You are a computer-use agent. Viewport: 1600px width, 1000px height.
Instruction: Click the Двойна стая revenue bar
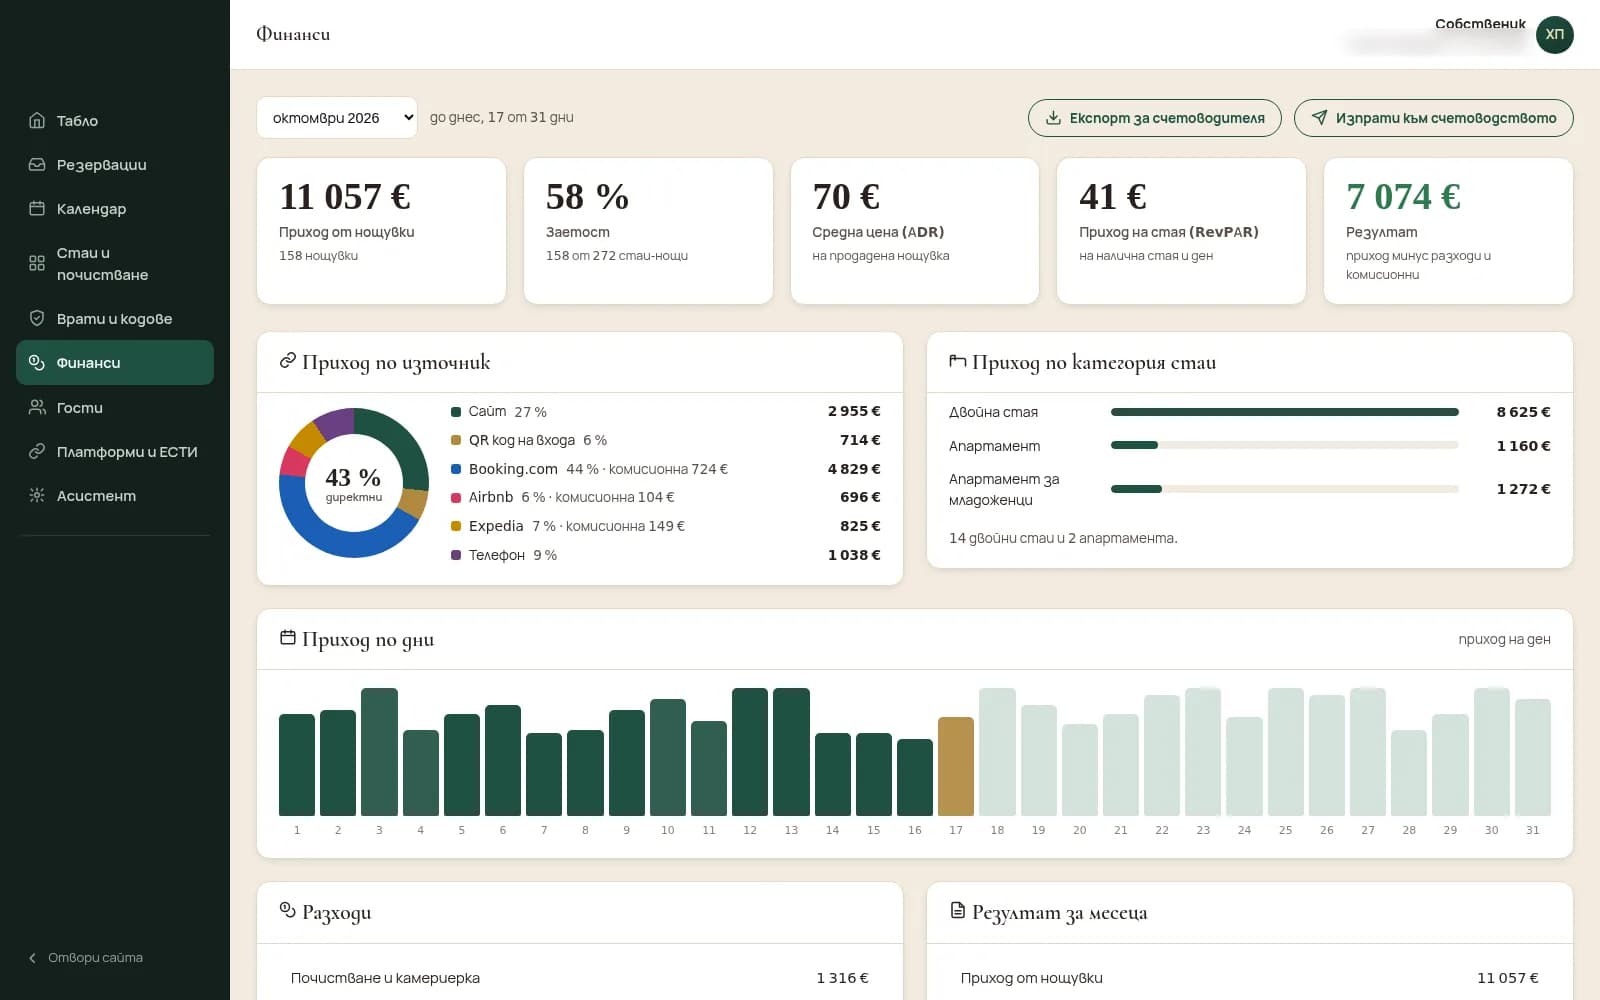pyautogui.click(x=1285, y=412)
